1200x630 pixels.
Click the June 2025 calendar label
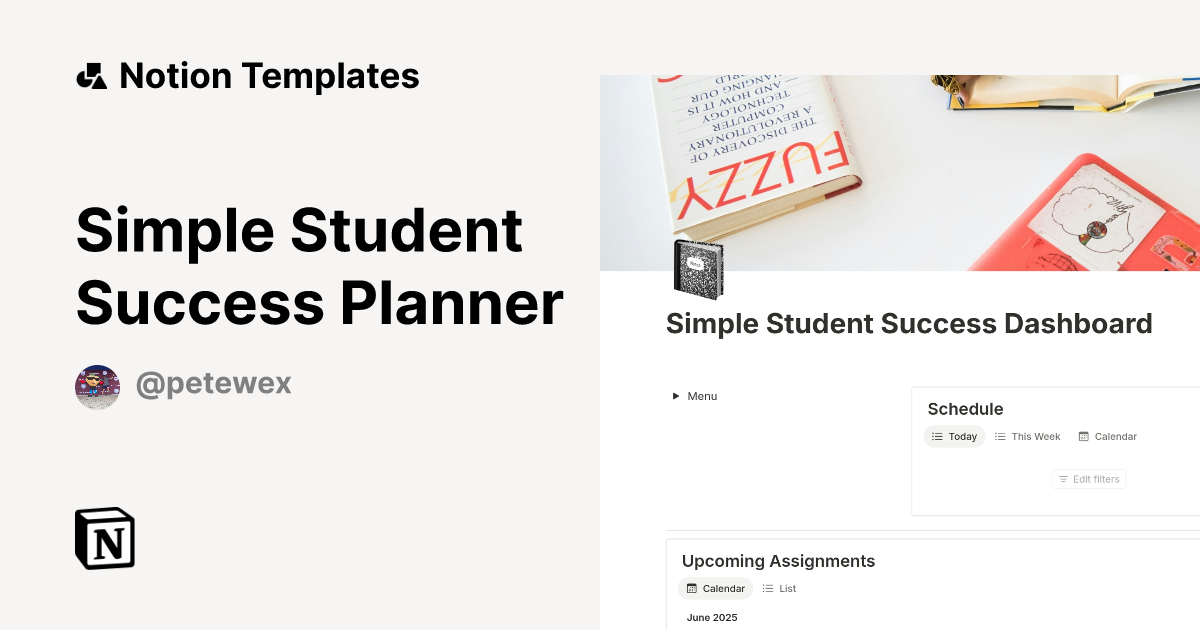pyautogui.click(x=712, y=617)
